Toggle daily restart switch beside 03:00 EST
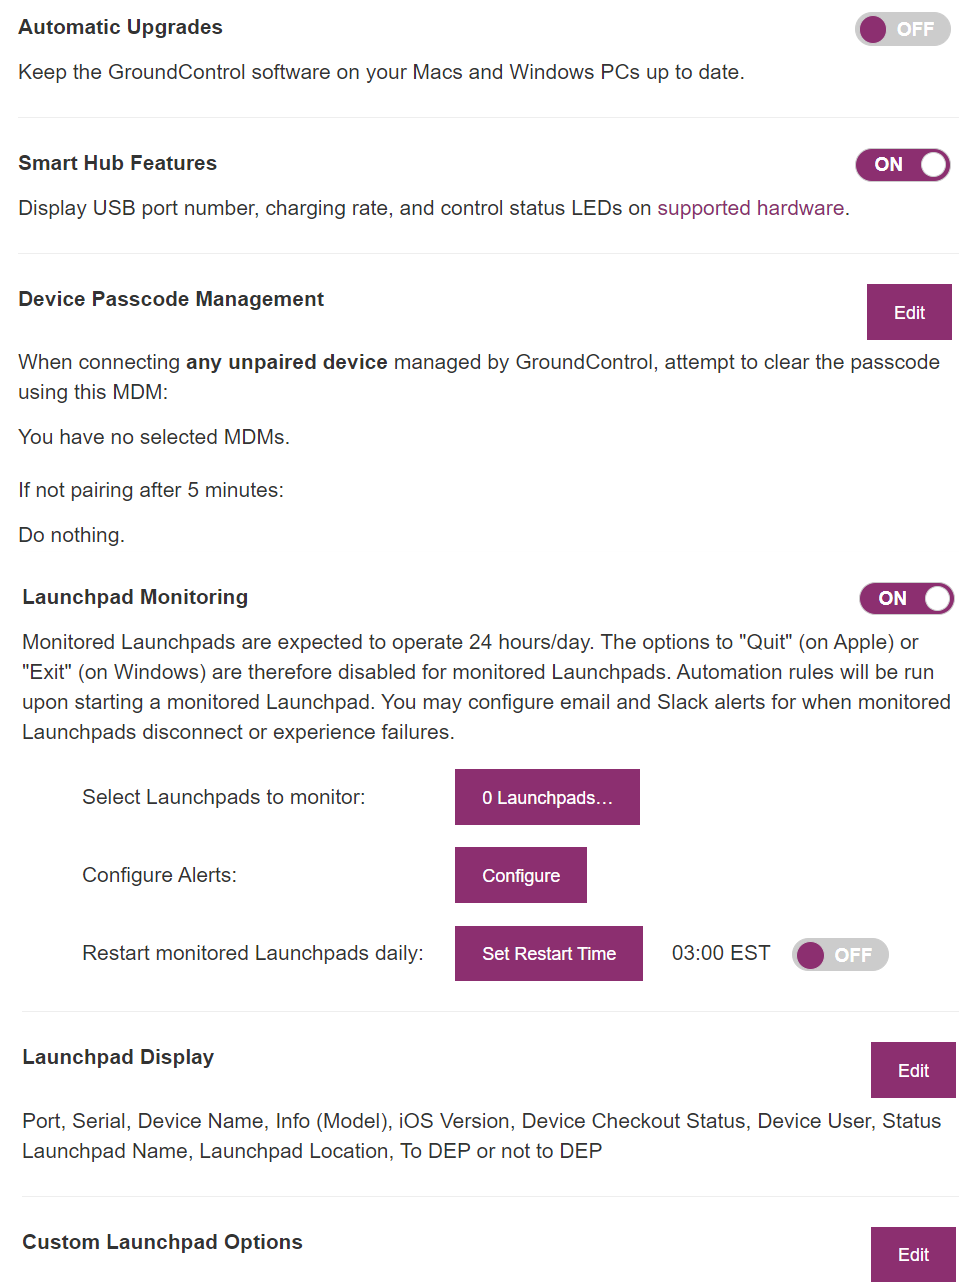This screenshot has width=959, height=1284. (x=840, y=955)
